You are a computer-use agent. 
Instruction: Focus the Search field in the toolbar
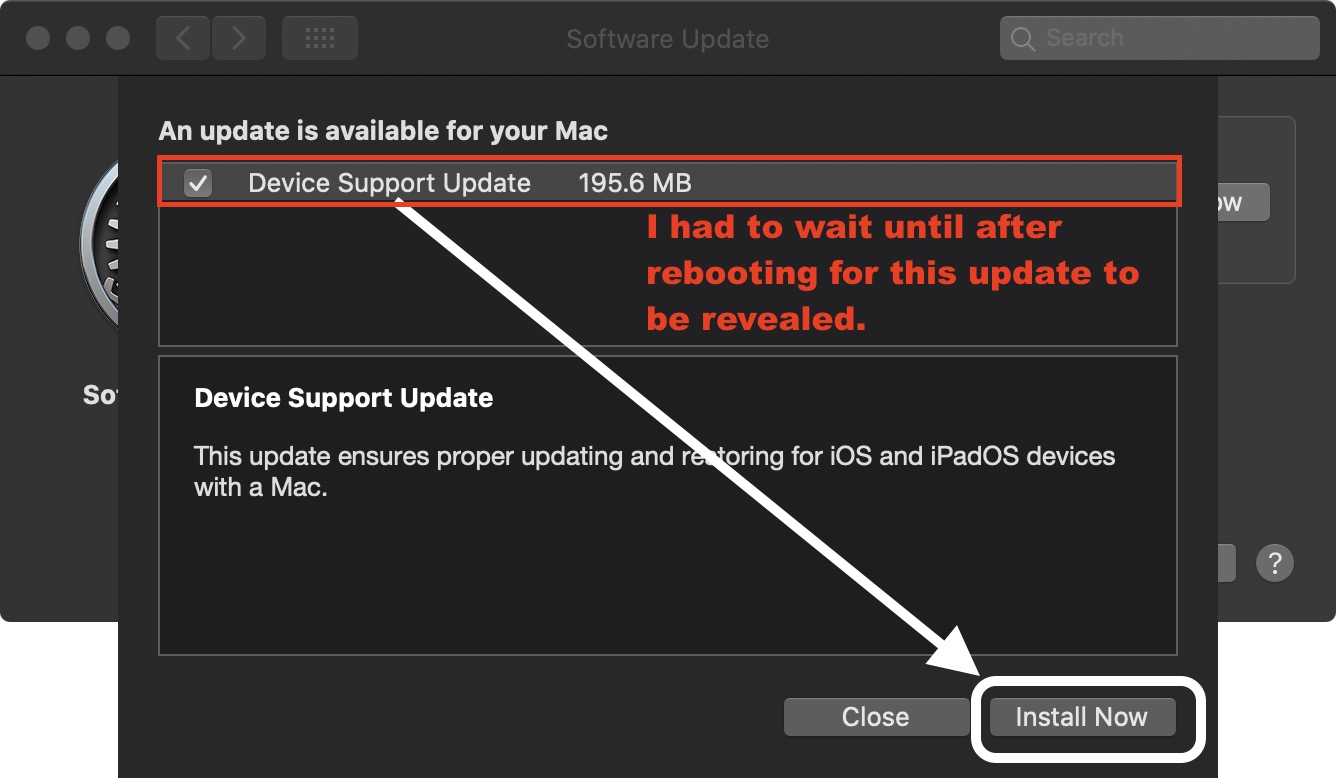[x=1159, y=38]
